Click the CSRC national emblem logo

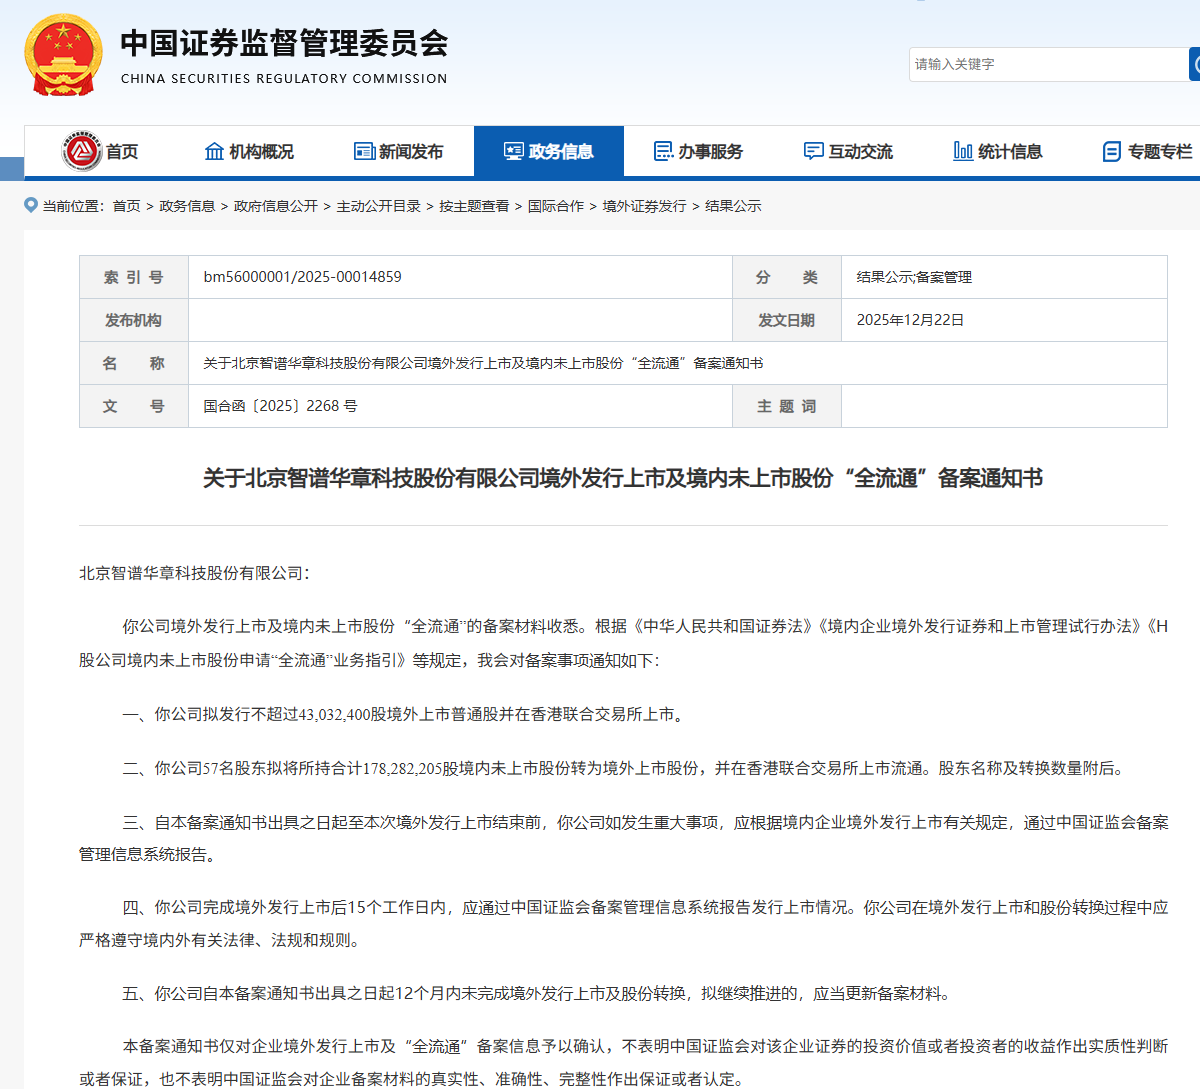64,55
